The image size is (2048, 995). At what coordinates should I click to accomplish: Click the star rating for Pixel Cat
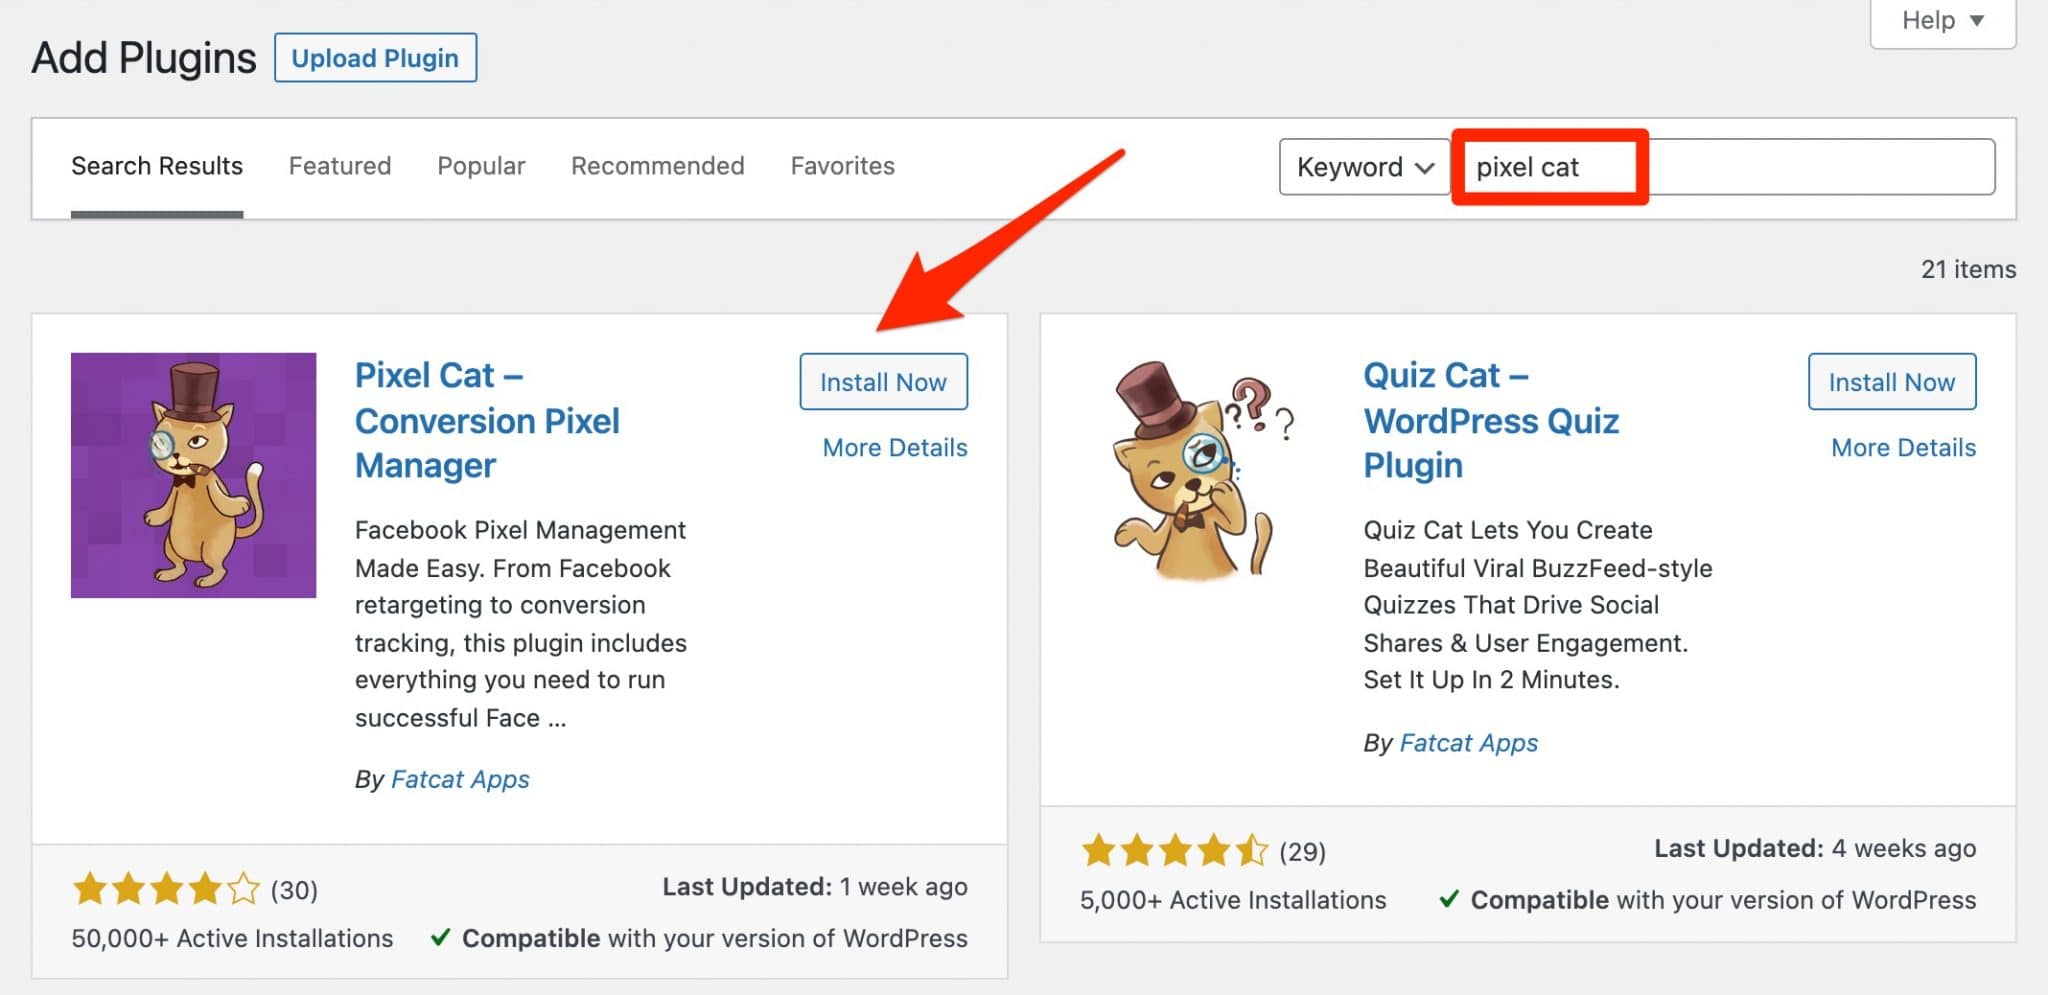(x=165, y=888)
